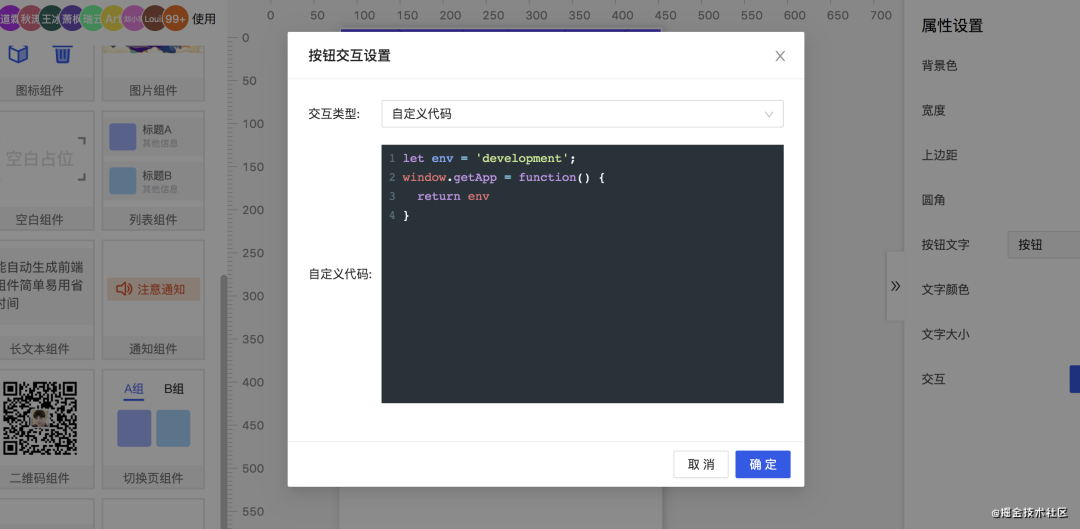1080x529 pixels.
Task: Click the 使用 text beside avatars
Action: point(204,19)
